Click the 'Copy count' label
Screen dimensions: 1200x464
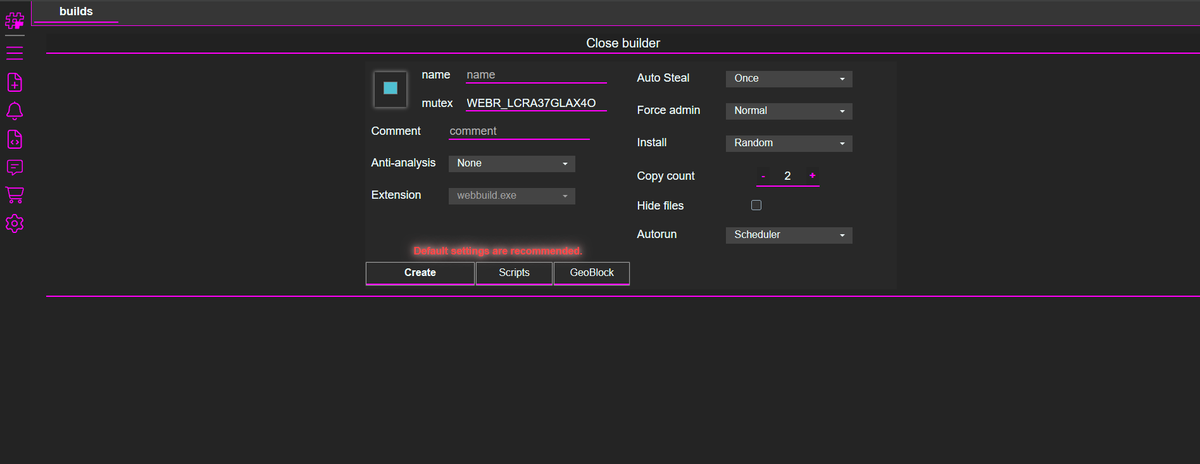(666, 176)
